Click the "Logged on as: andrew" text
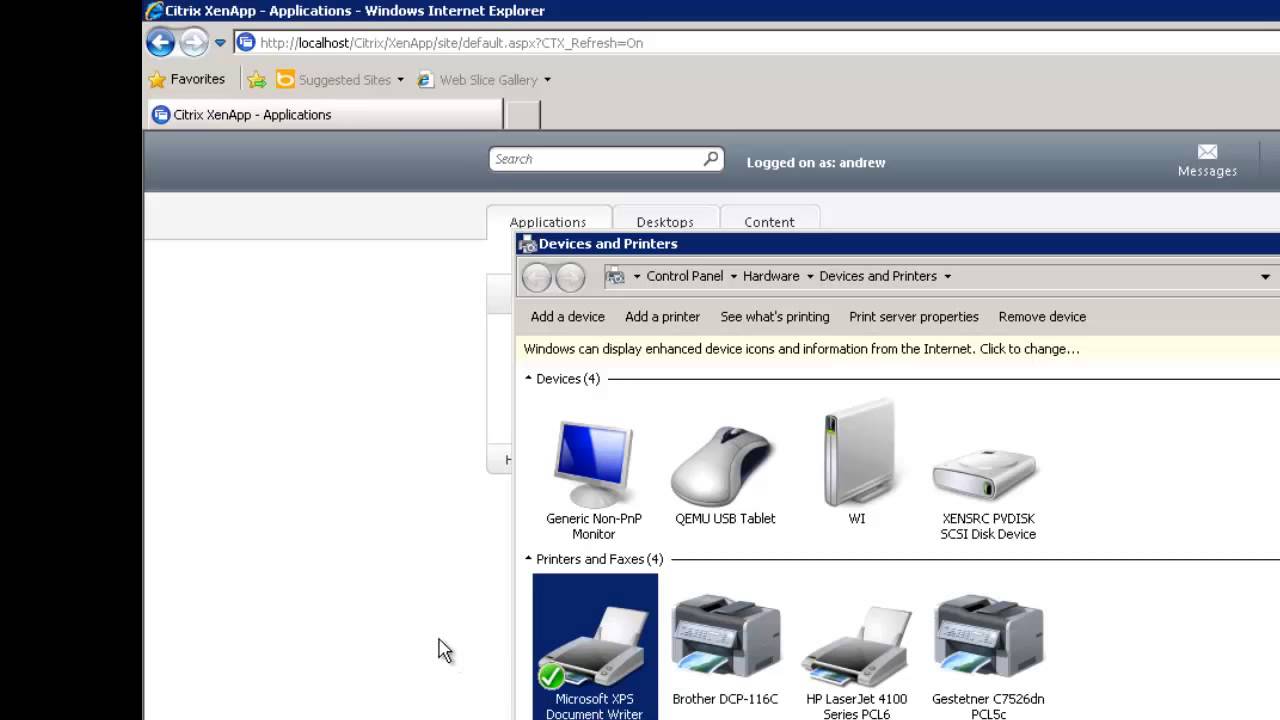 pos(816,163)
